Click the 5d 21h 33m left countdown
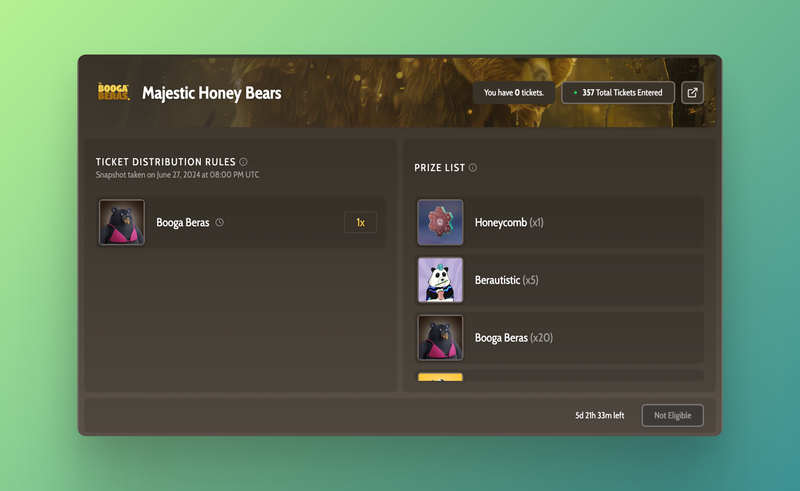 600,415
